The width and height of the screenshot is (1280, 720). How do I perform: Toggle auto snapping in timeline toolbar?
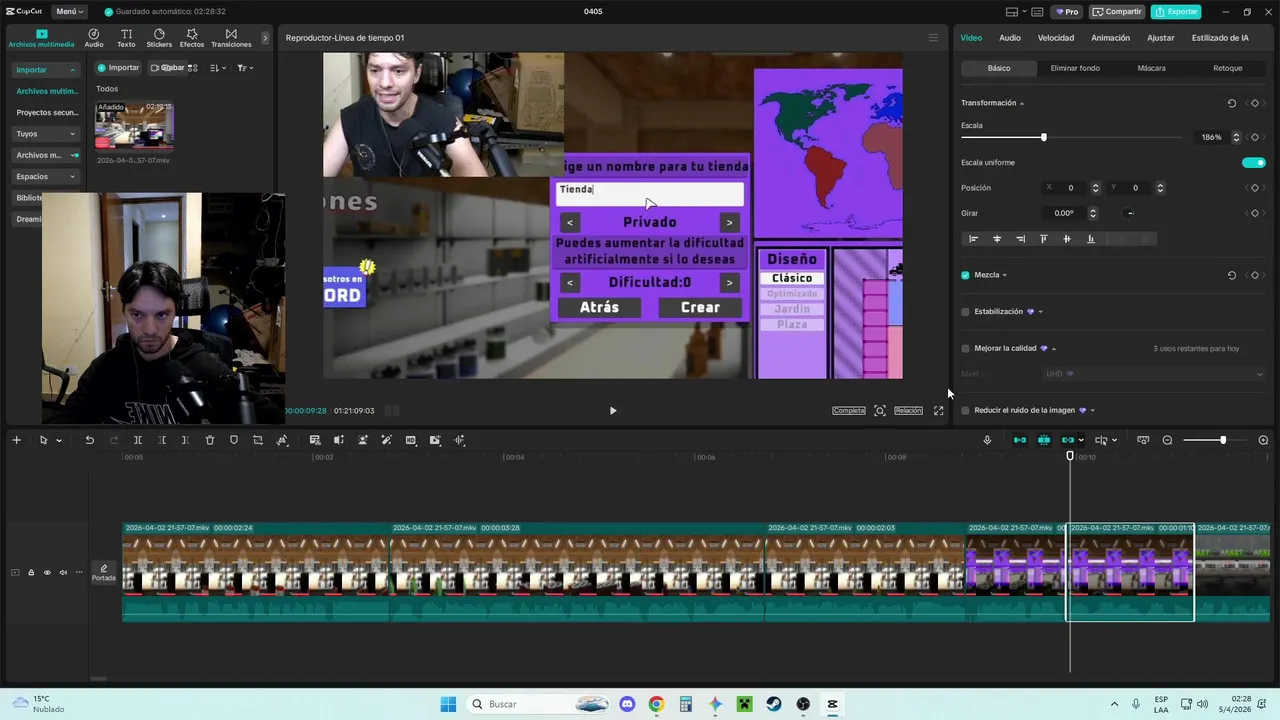1043,440
